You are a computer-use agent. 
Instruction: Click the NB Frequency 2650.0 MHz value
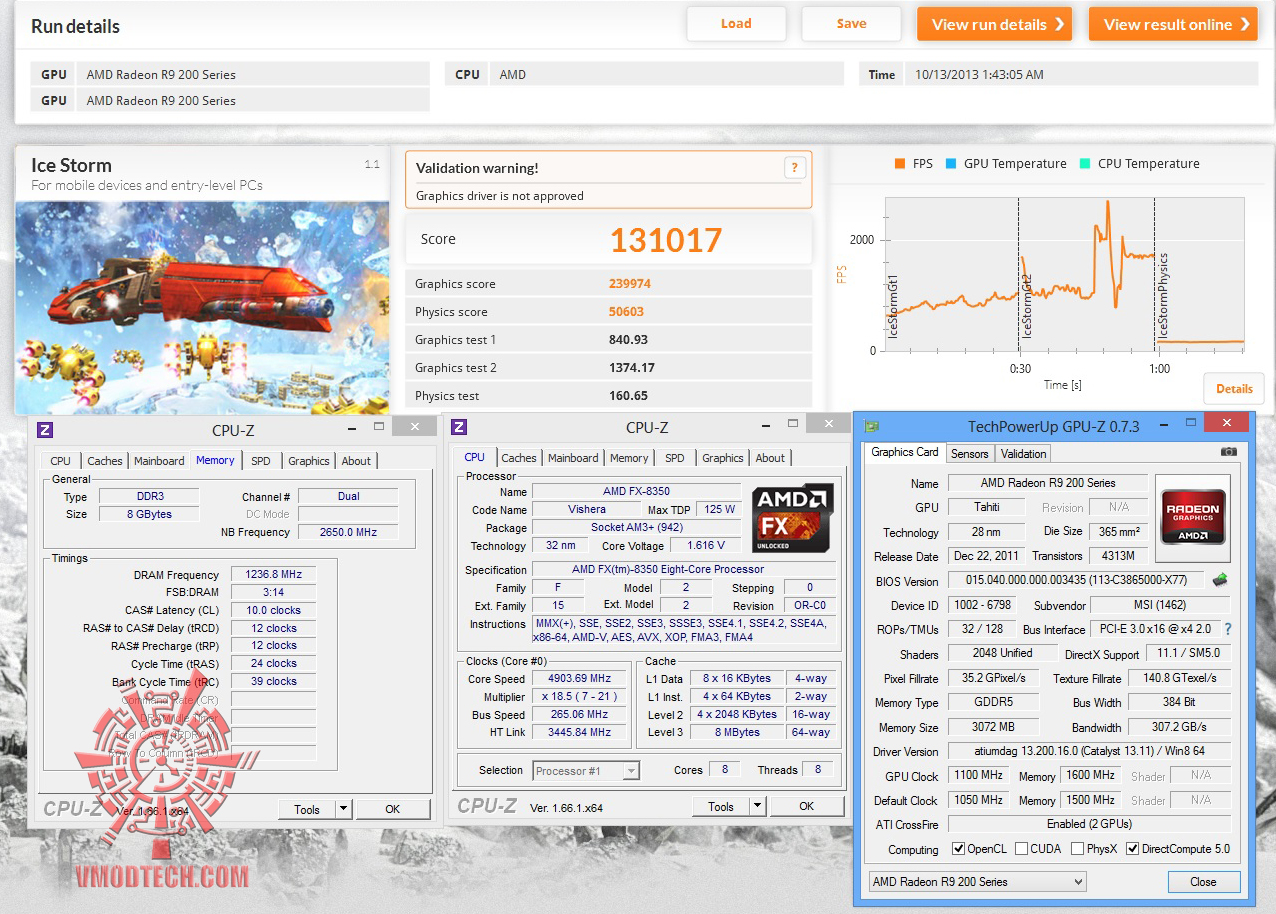coord(348,532)
